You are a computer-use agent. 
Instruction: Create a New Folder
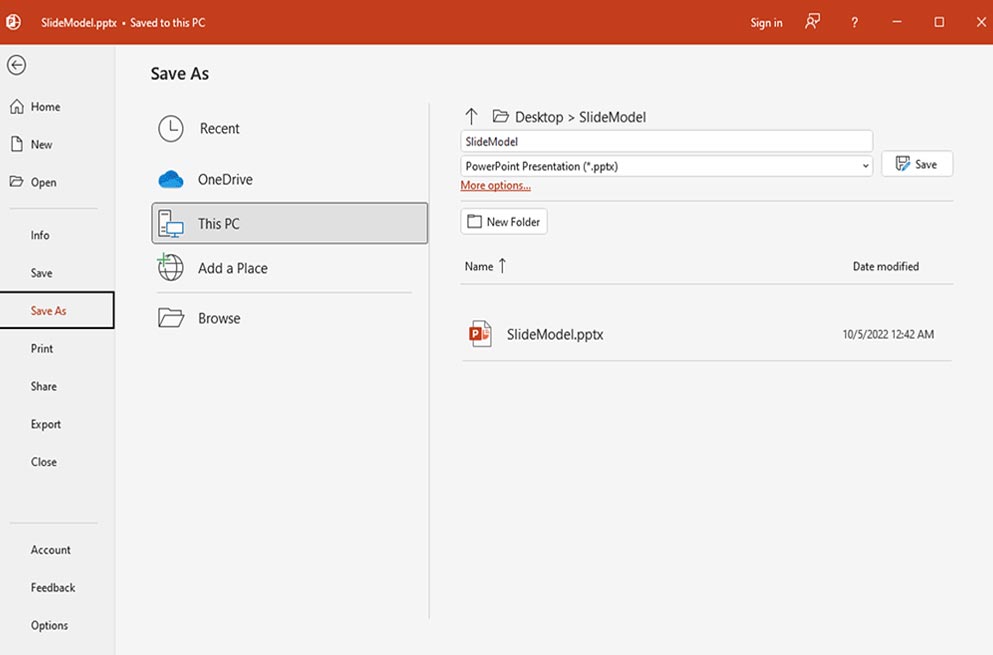504,222
